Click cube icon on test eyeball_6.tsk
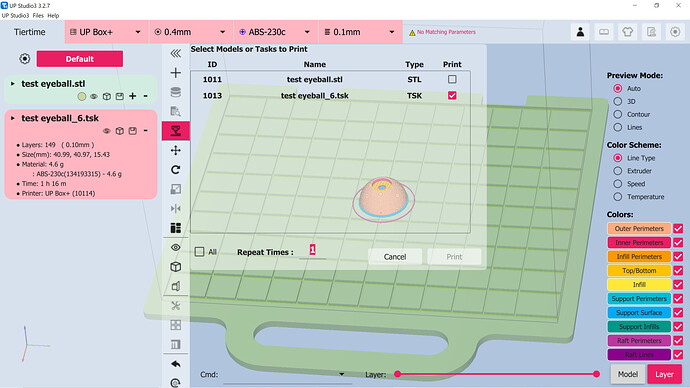The width and height of the screenshot is (690, 388). click(120, 131)
